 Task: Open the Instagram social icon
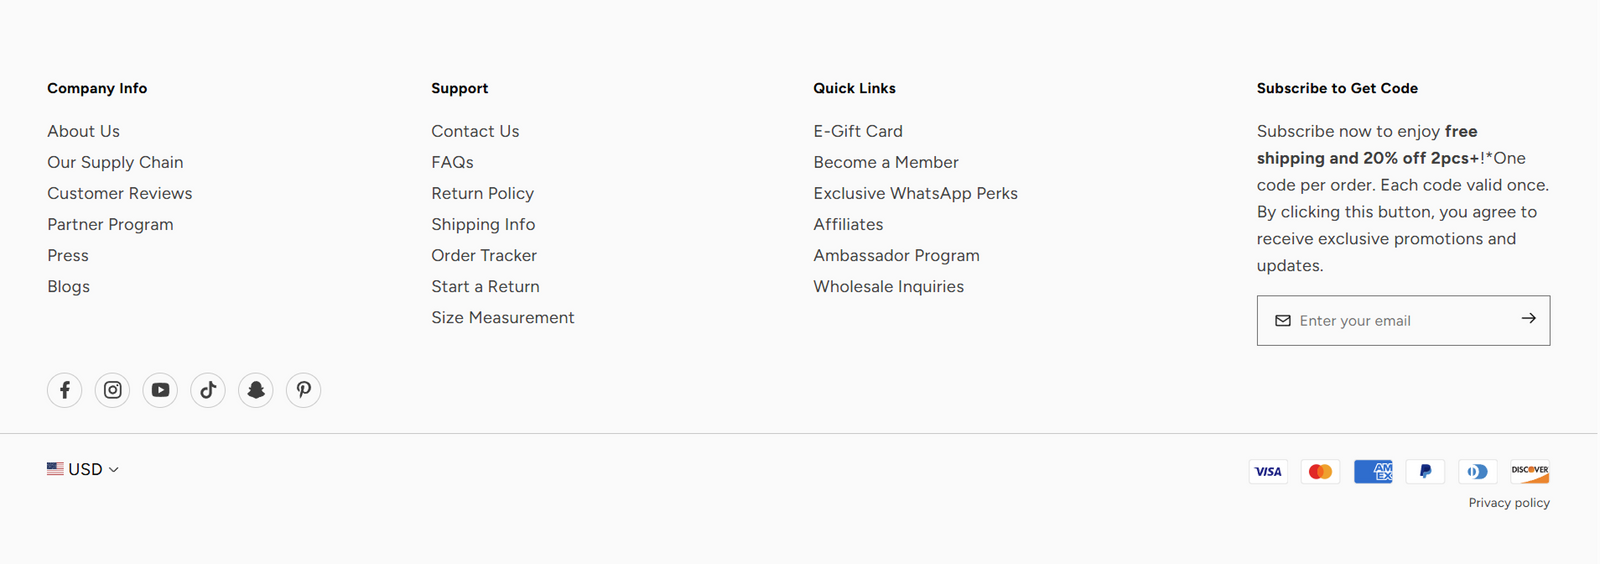pyautogui.click(x=113, y=390)
